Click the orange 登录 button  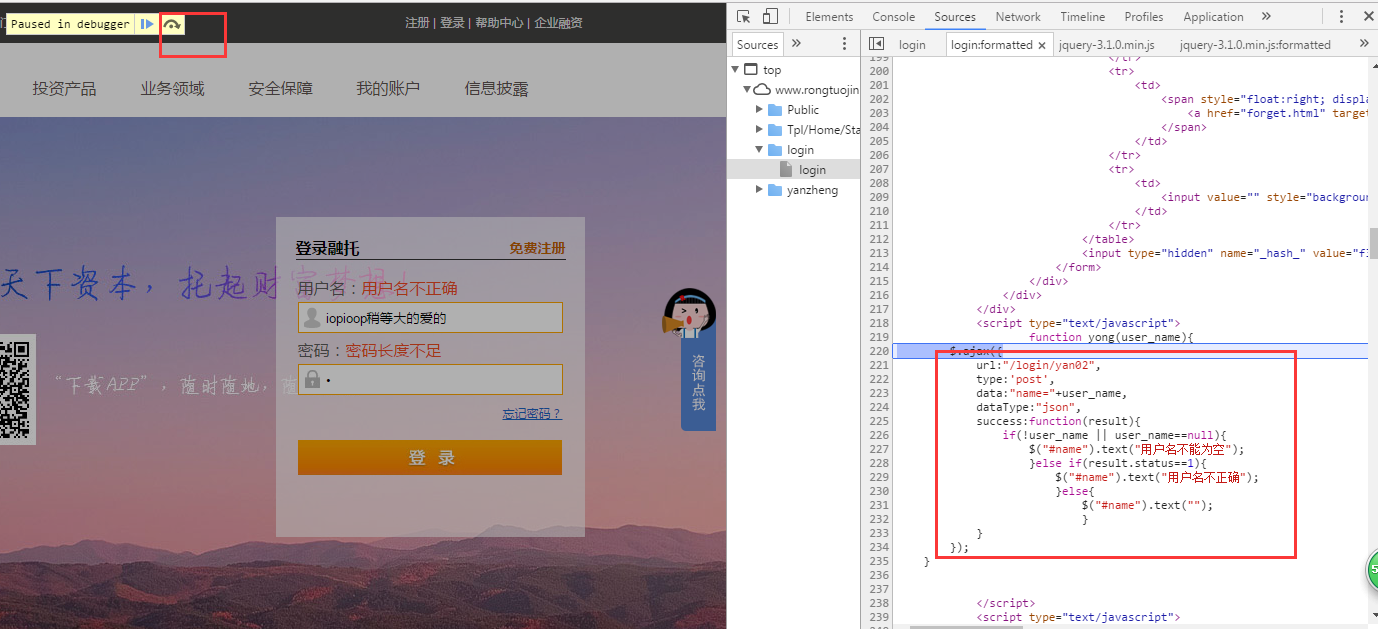tap(430, 457)
